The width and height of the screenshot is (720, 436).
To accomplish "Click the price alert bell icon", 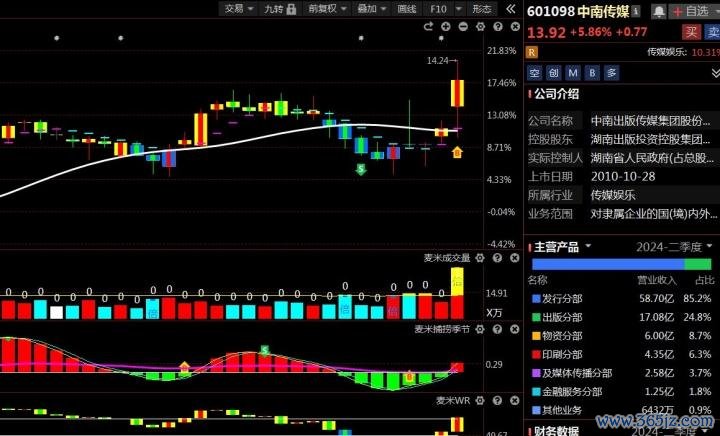I will pos(658,11).
